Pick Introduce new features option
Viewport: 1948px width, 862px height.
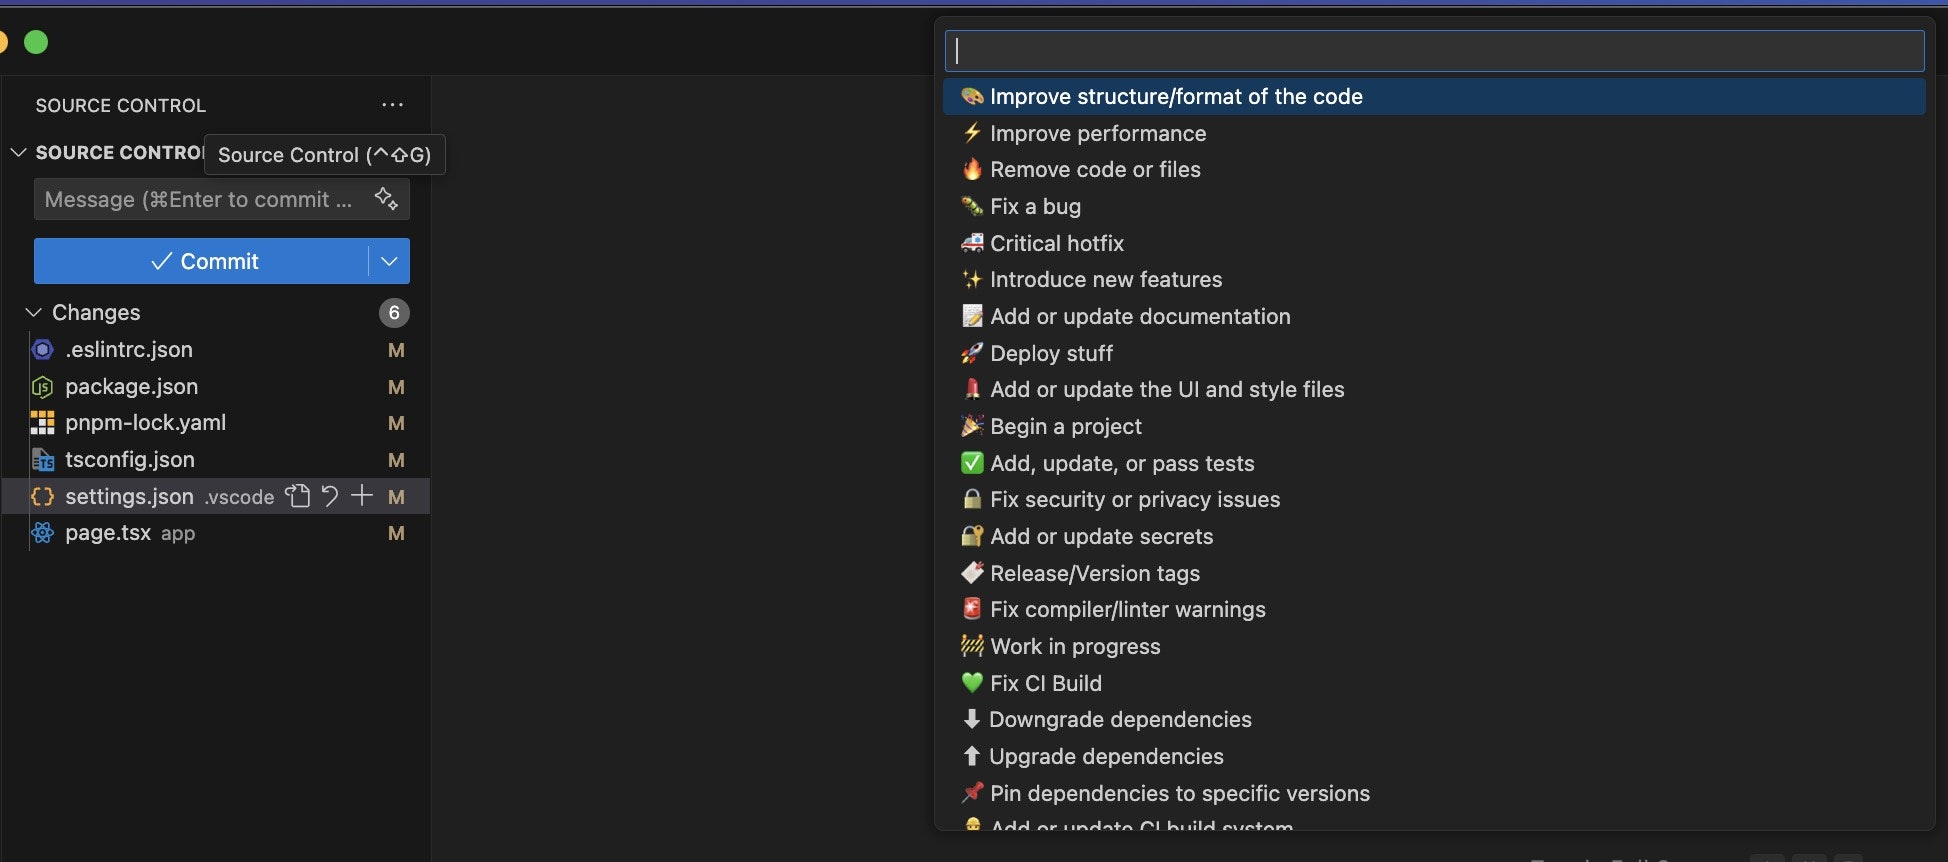(x=1434, y=280)
